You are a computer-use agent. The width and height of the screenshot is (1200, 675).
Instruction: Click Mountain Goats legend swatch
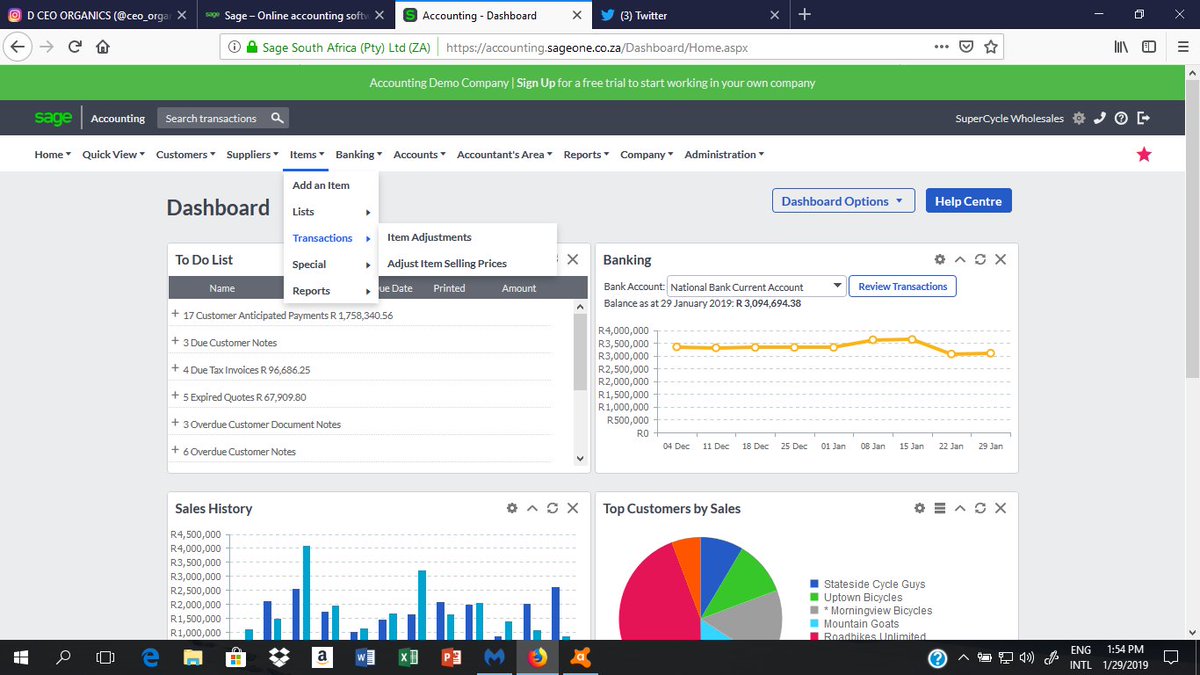[815, 623]
